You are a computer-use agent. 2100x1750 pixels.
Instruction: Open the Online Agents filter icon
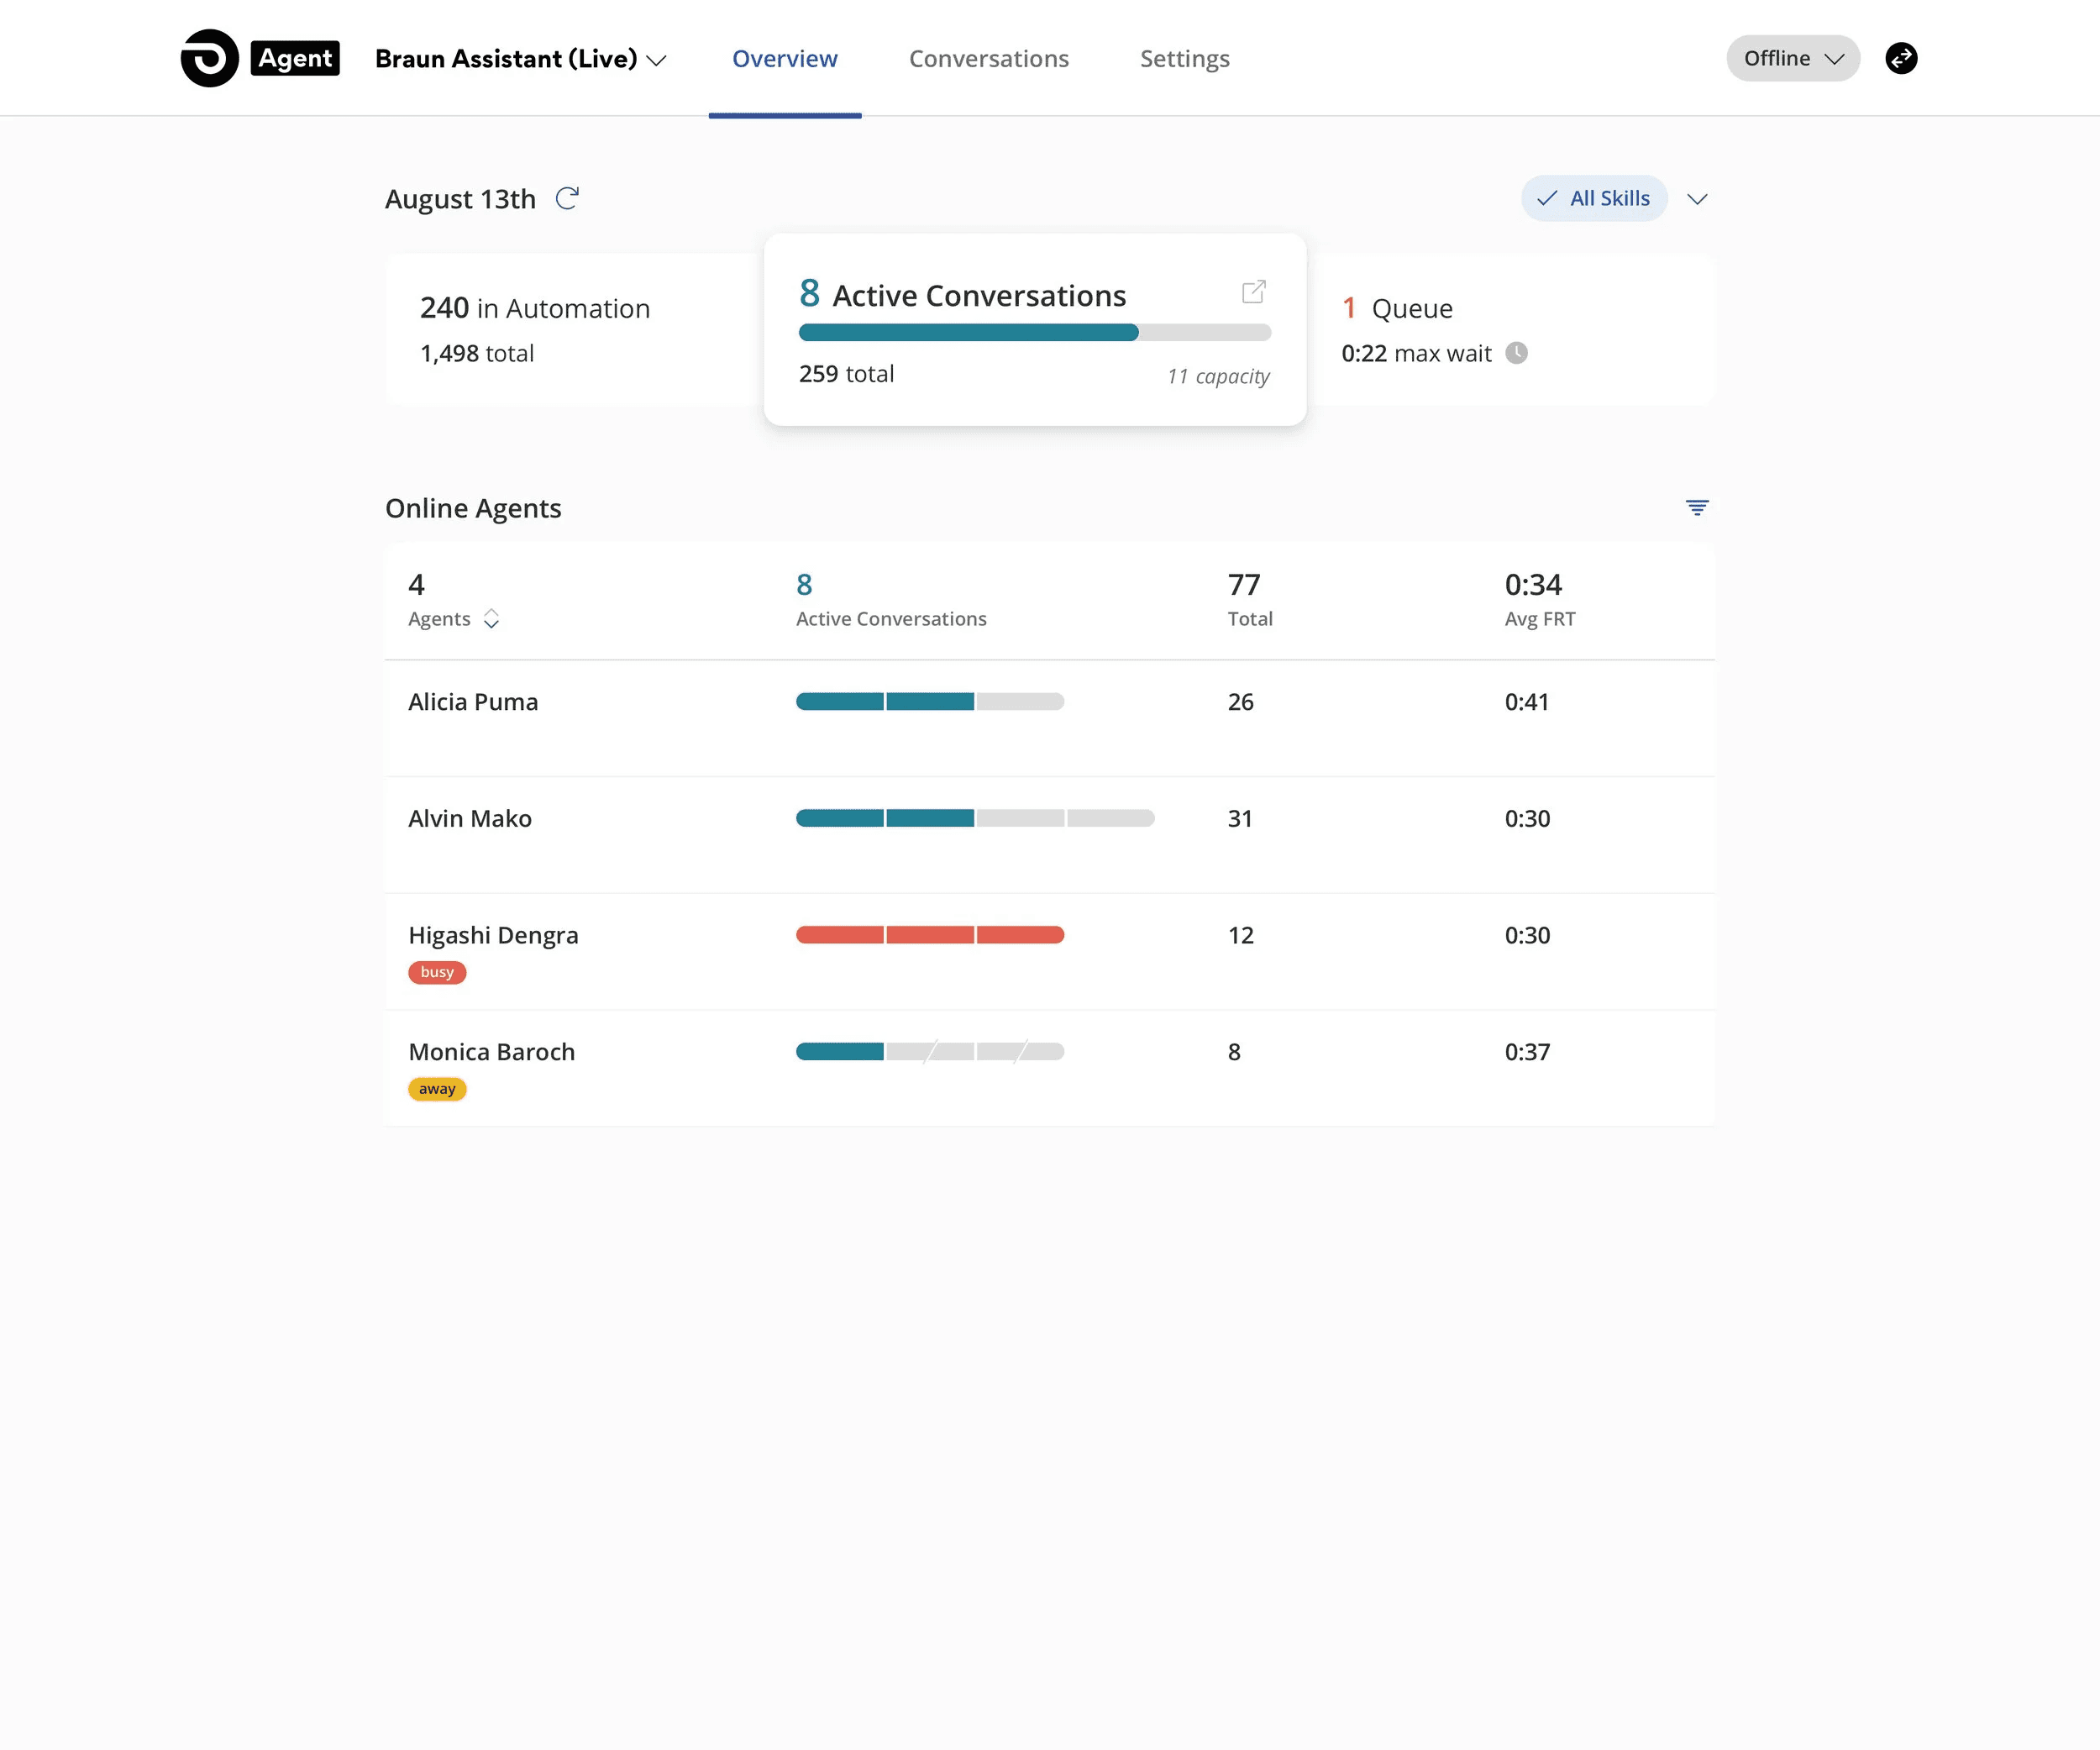pyautogui.click(x=1696, y=508)
